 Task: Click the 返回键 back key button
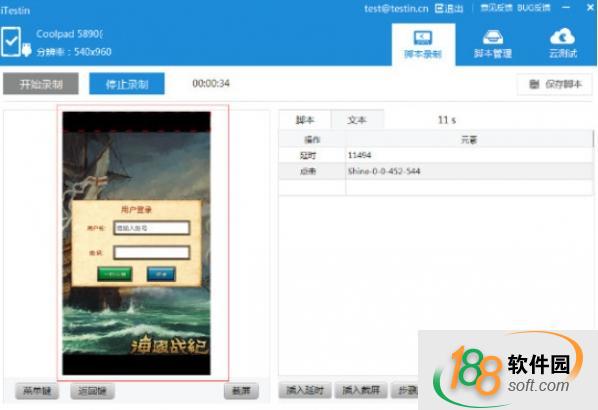tap(92, 391)
